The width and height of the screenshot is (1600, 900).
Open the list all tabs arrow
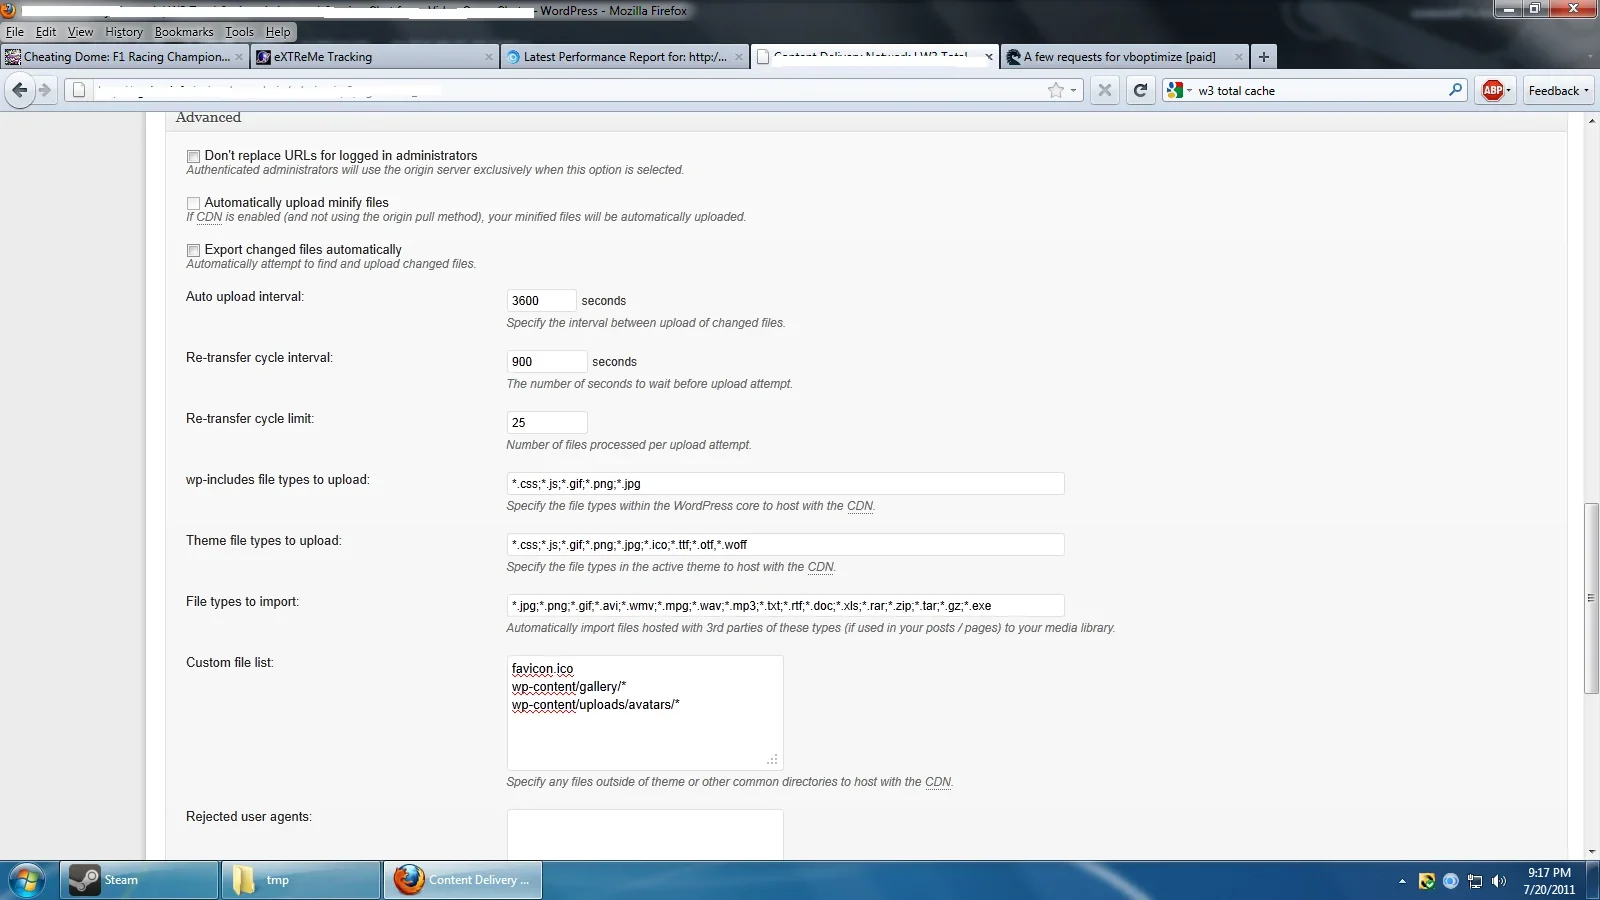pyautogui.click(x=1589, y=57)
